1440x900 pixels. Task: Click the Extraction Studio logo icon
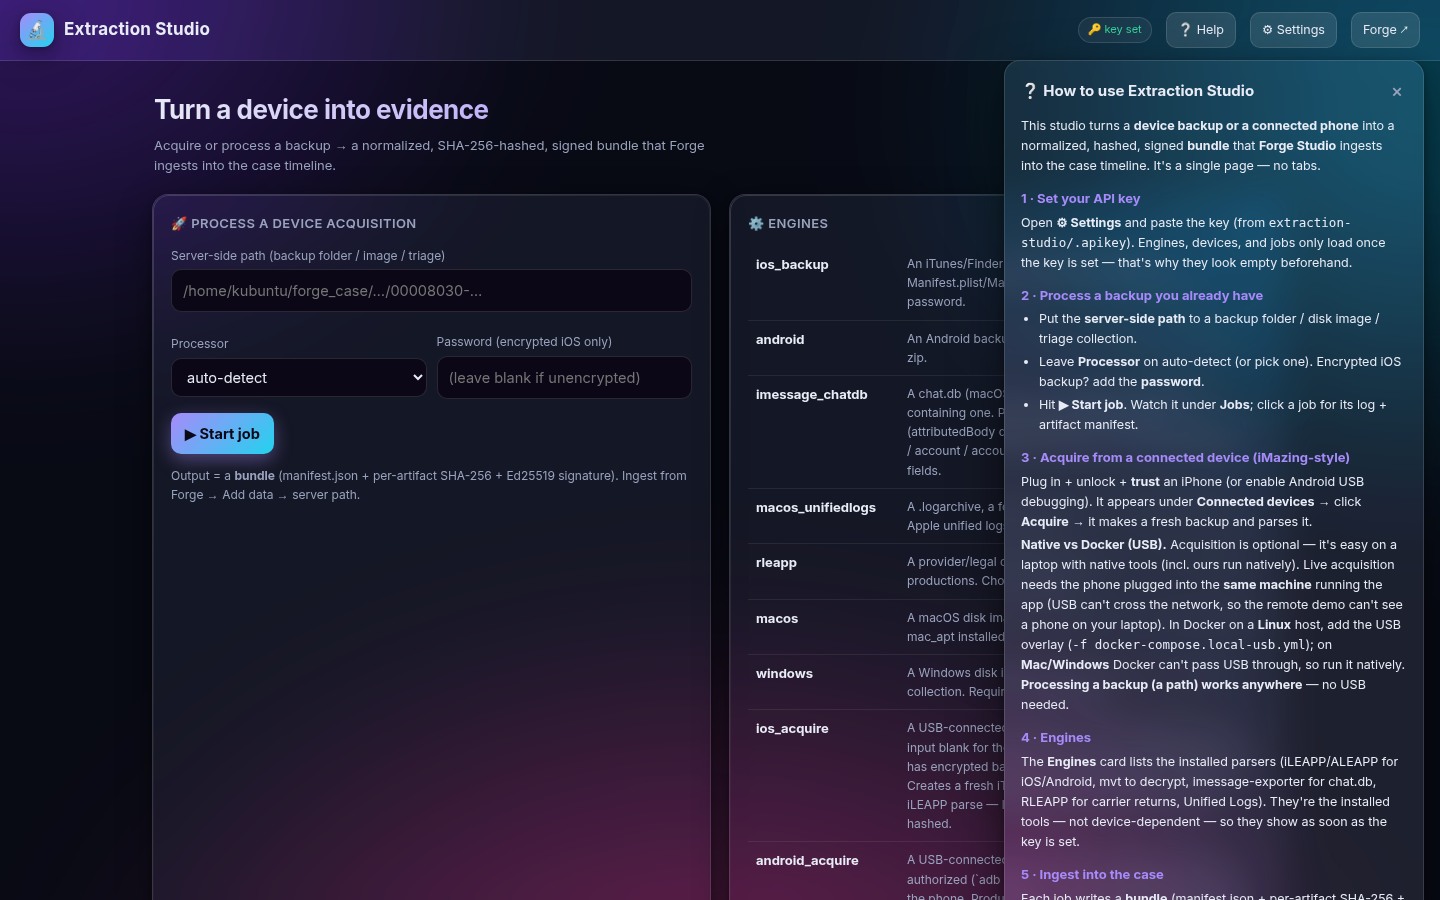(37, 30)
